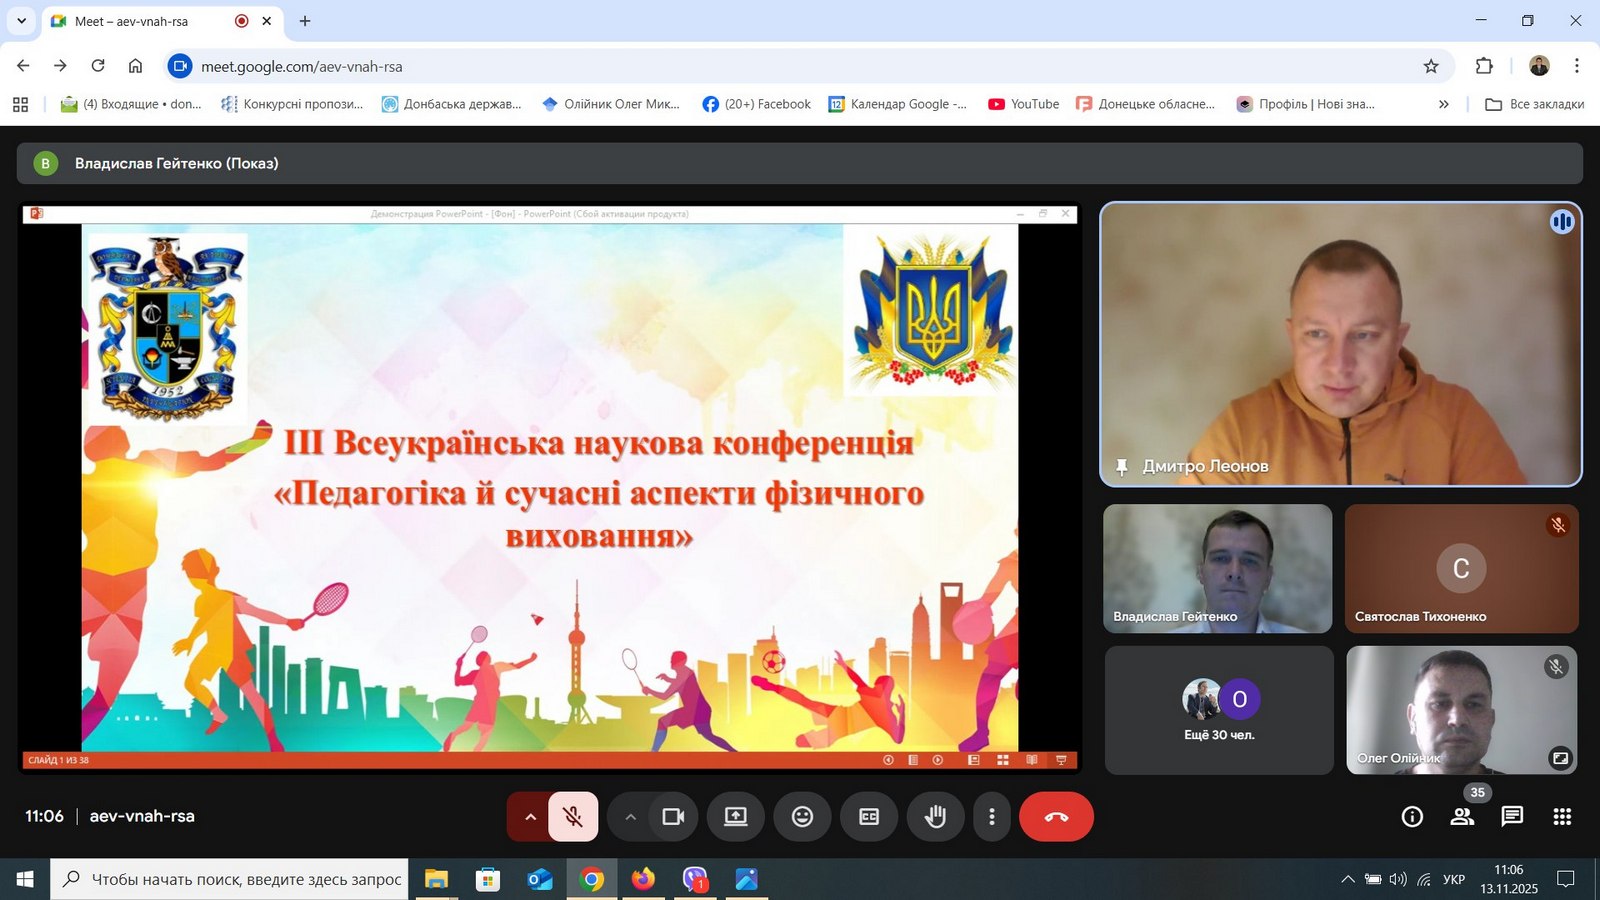
Task: Click Дмитро Леонов's pinned video tile
Action: tap(1340, 345)
